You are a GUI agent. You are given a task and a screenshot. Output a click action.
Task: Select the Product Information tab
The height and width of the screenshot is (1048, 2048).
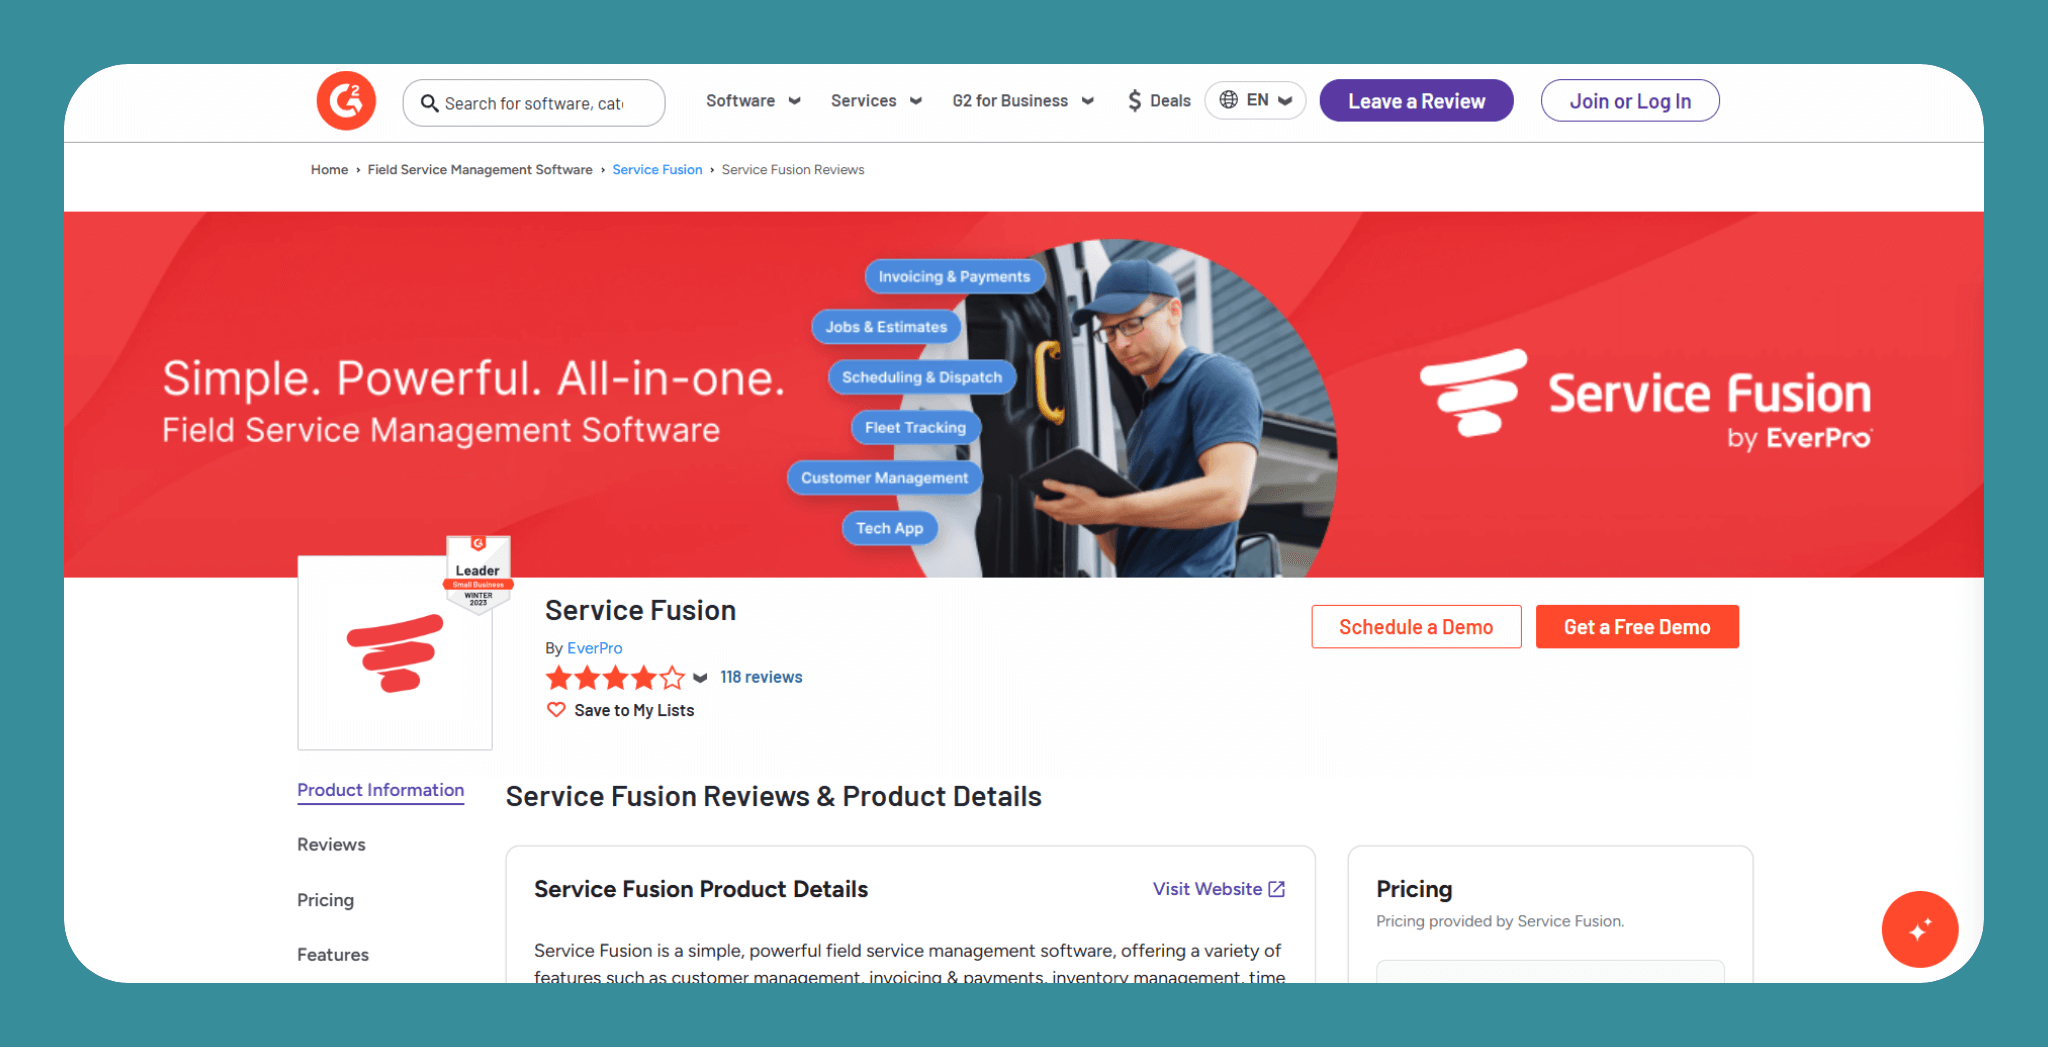coord(381,790)
